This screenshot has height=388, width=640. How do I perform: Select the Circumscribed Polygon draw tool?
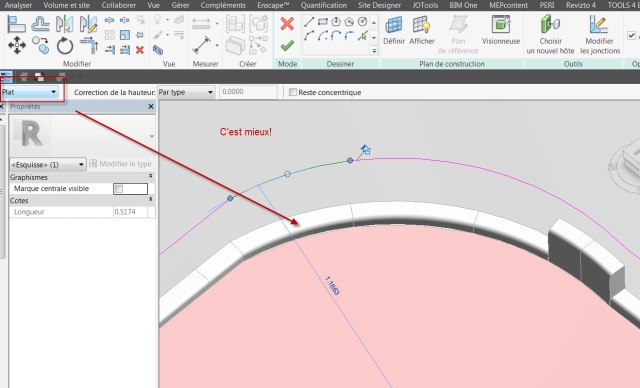pos(349,22)
